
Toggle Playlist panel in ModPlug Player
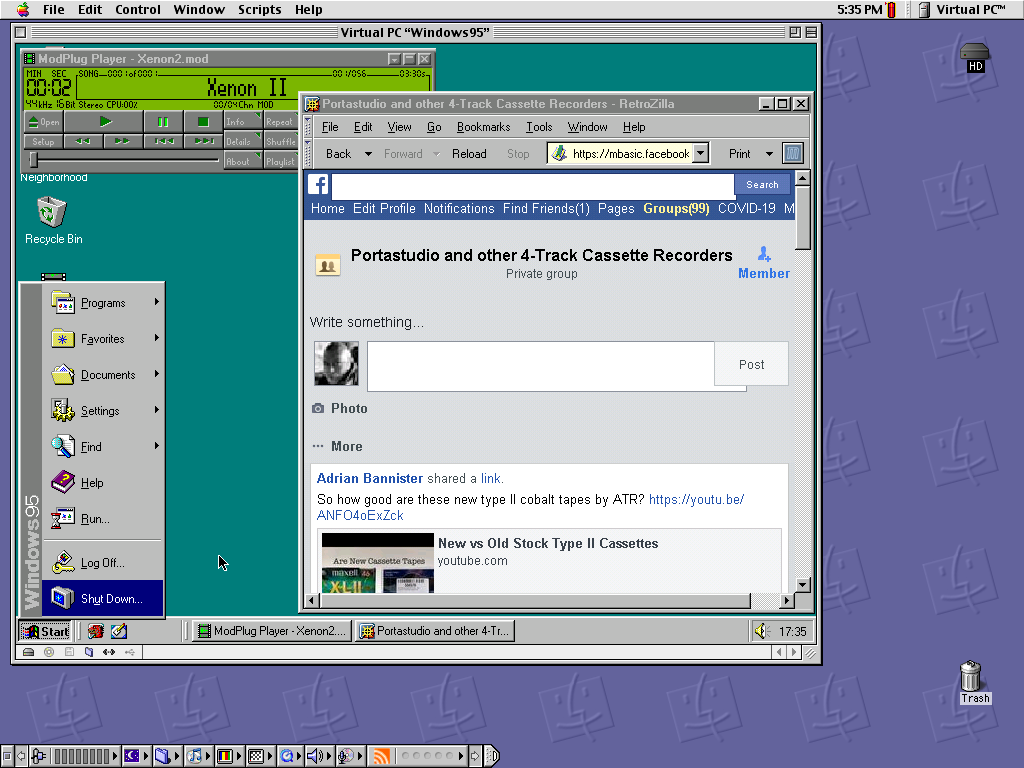(x=281, y=161)
